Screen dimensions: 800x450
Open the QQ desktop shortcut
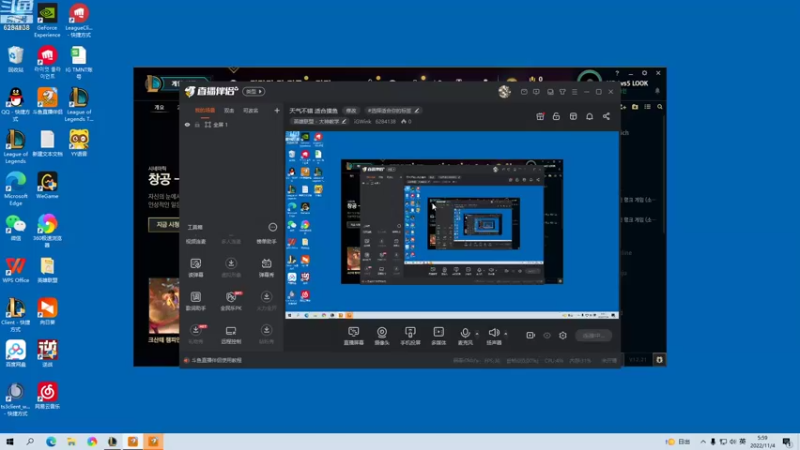coord(15,104)
